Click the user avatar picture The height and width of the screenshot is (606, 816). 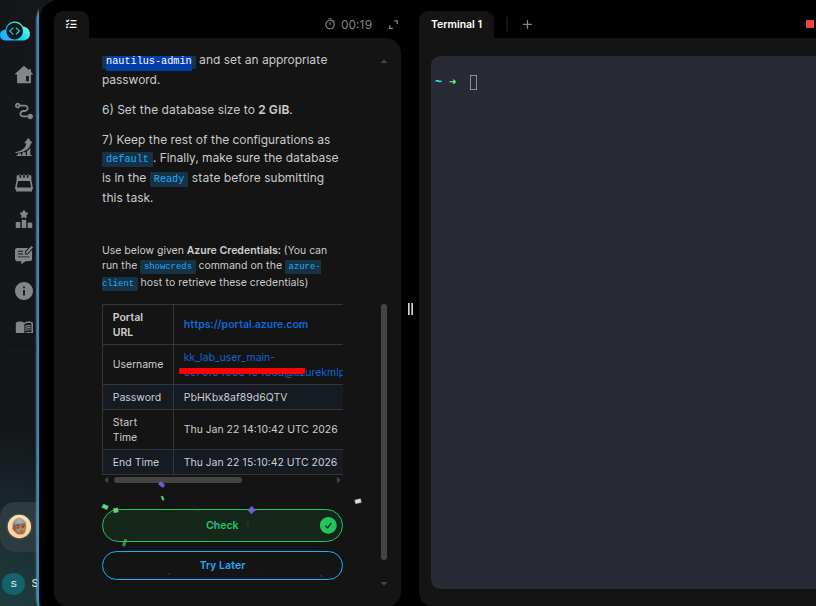19,526
